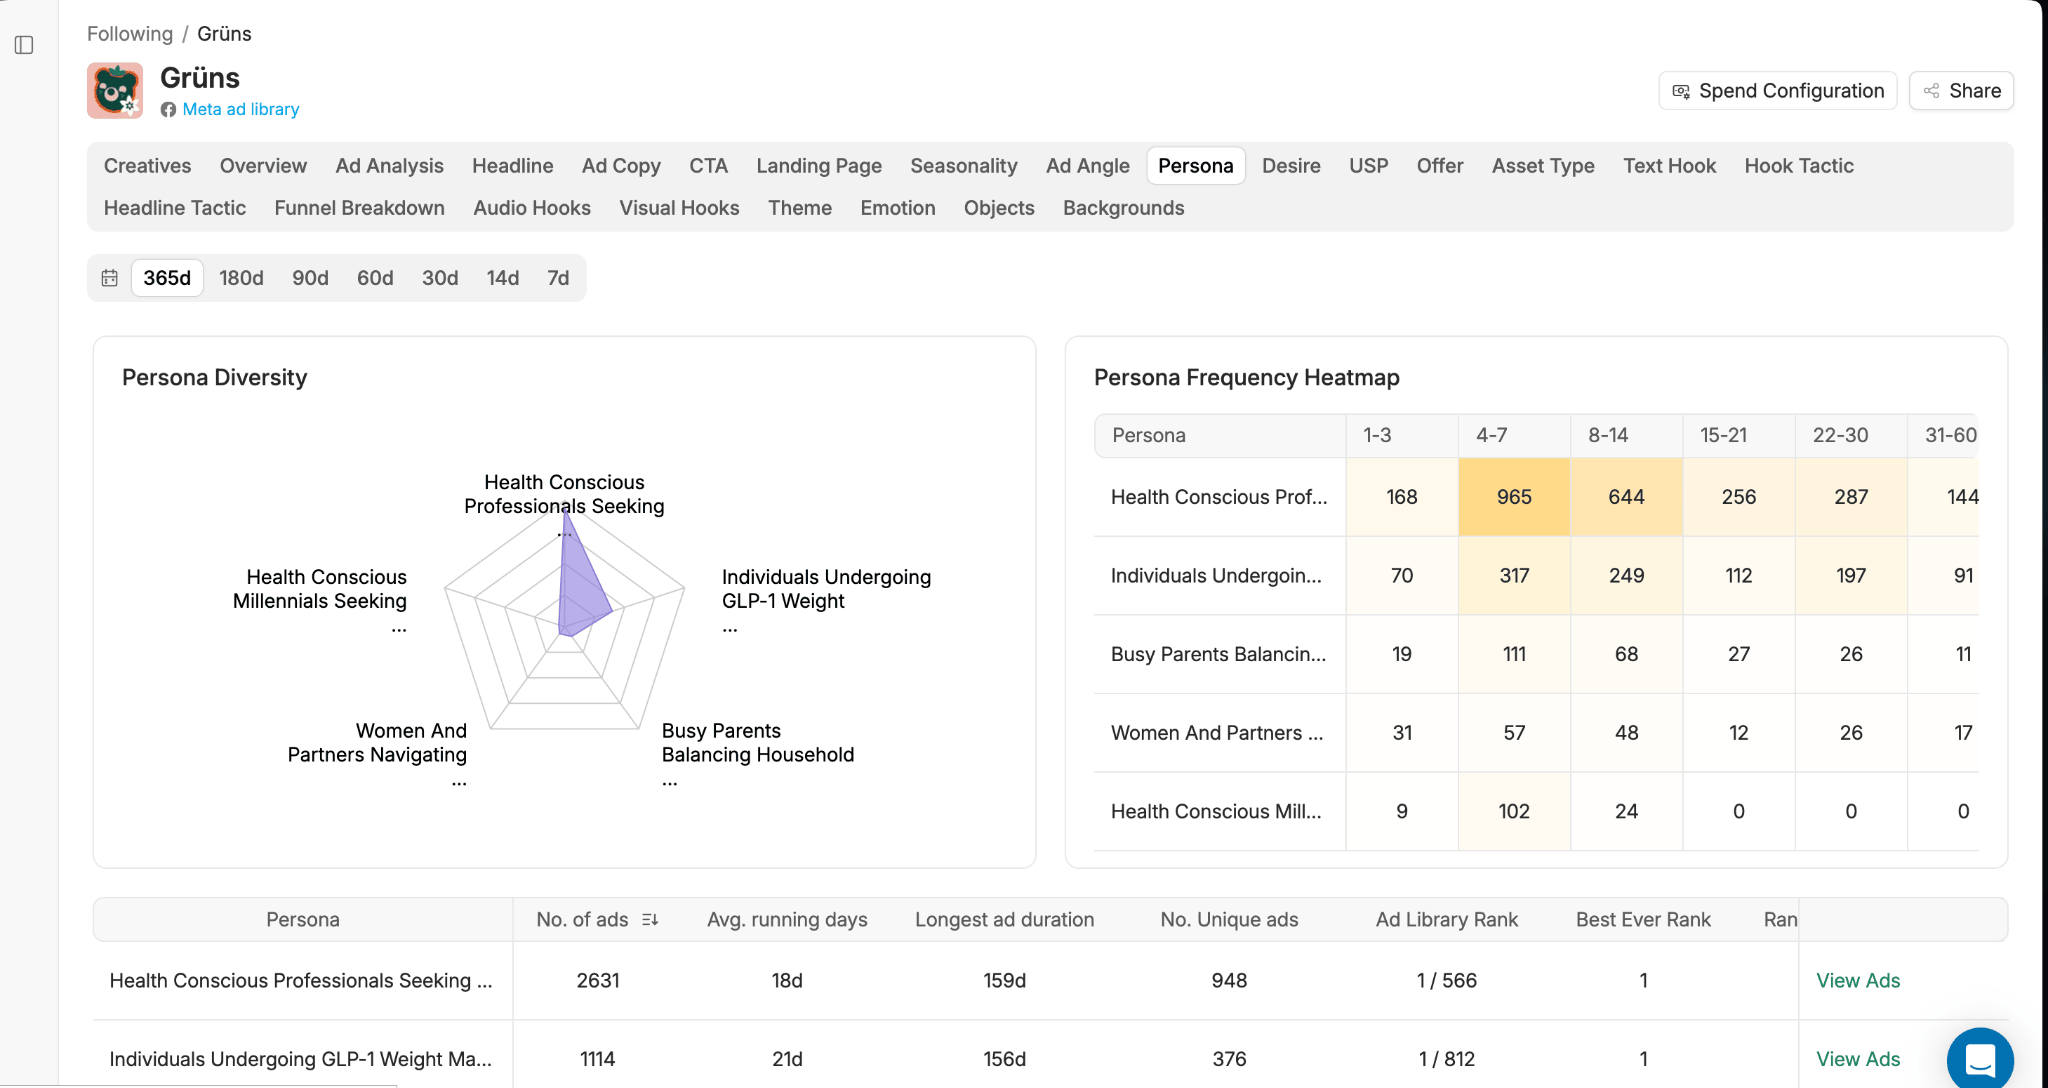Click the Avg. running days column header
The image size is (2048, 1088).
click(787, 920)
